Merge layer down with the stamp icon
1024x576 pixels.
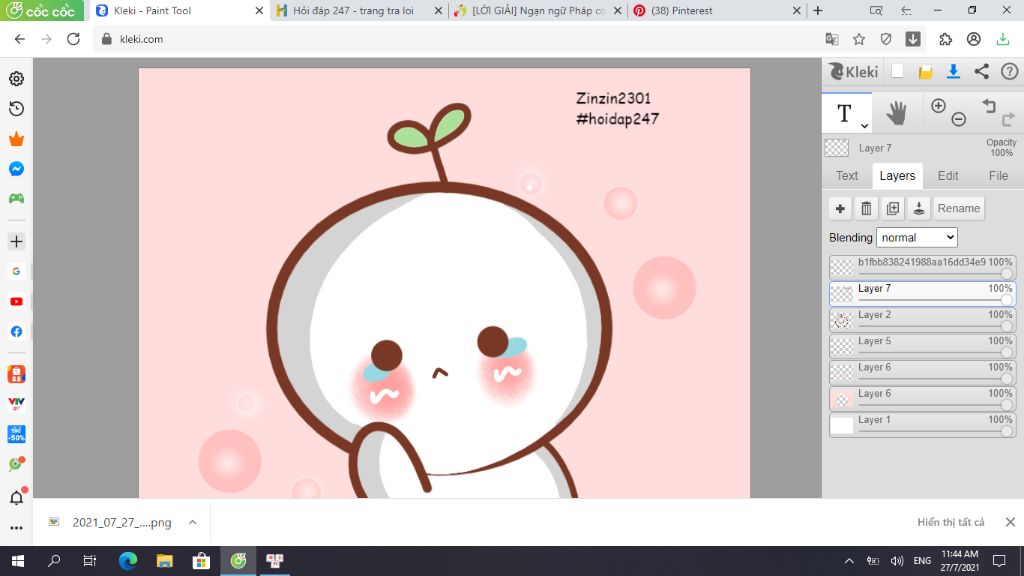point(919,208)
